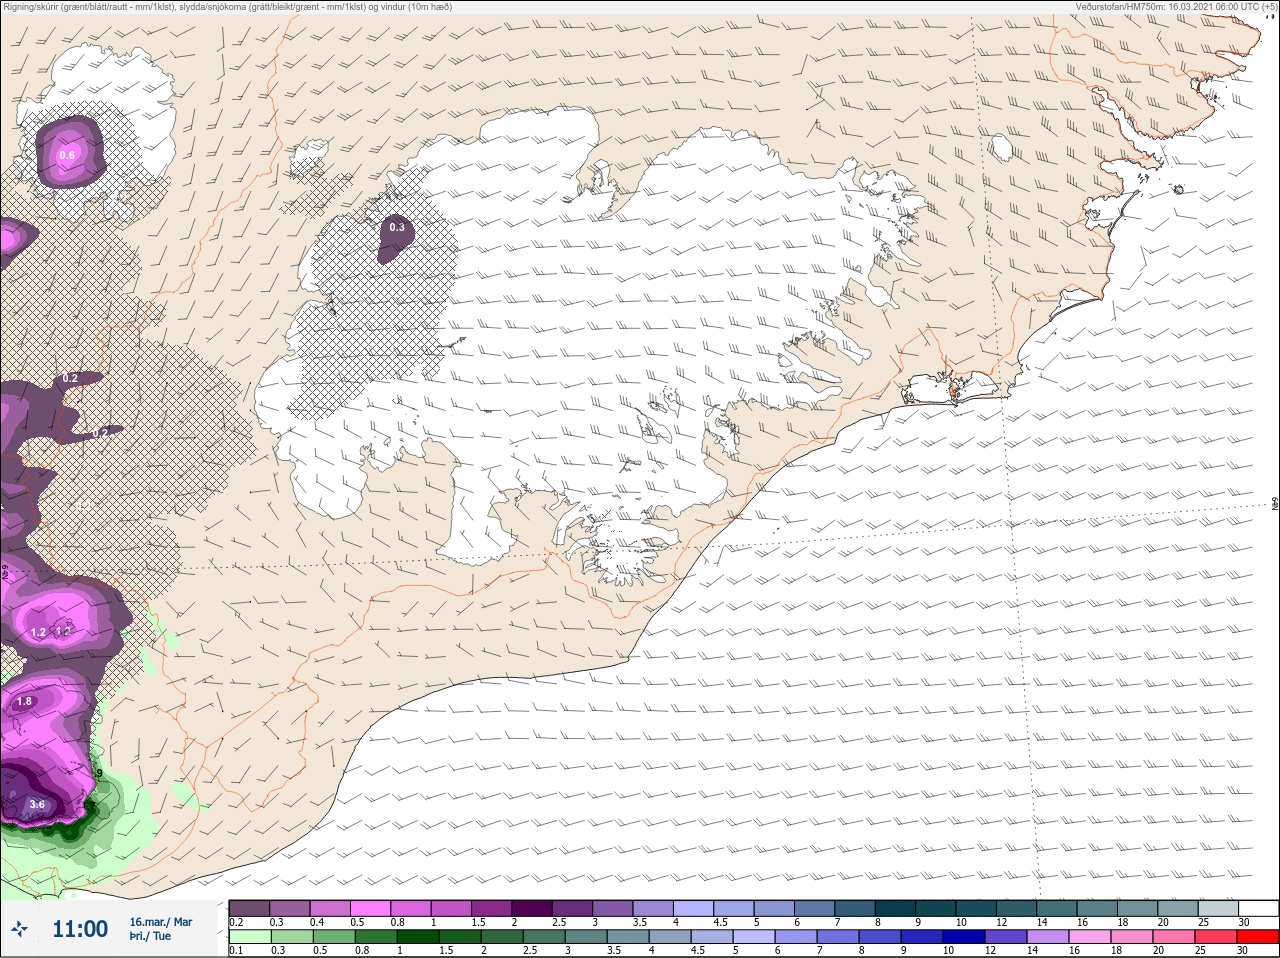Select the bright pink 0.5–0.8 snow legend swatch
Viewport: 1280px width, 958px height.
point(372,908)
